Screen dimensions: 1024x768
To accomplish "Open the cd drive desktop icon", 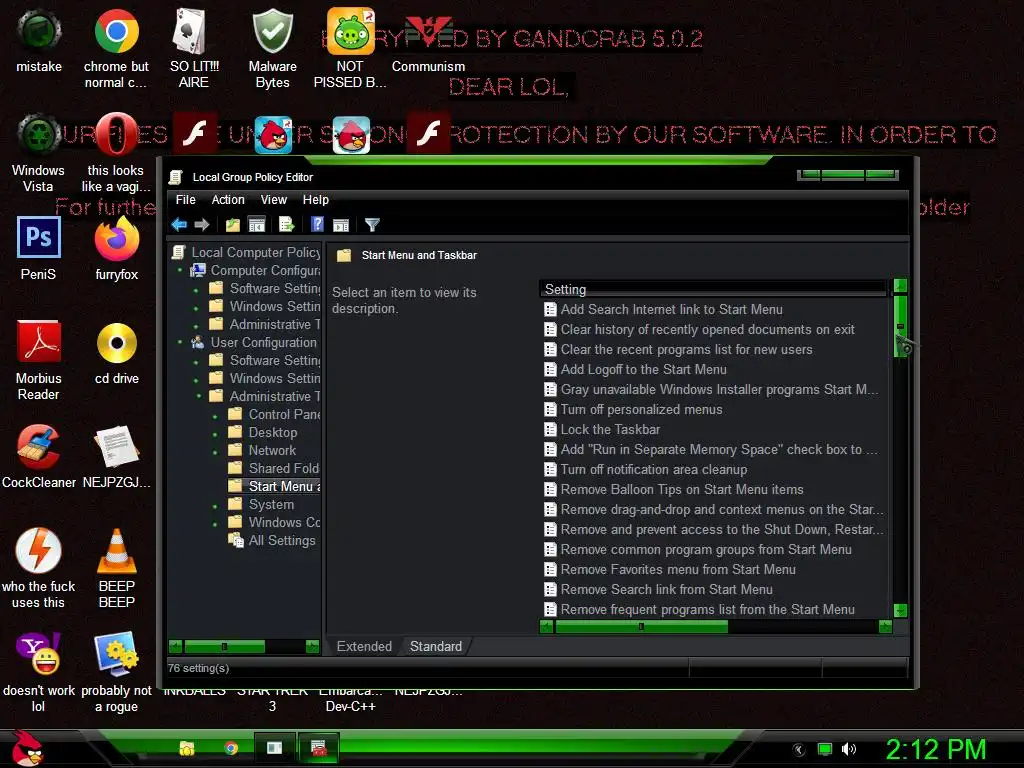I will pyautogui.click(x=117, y=353).
